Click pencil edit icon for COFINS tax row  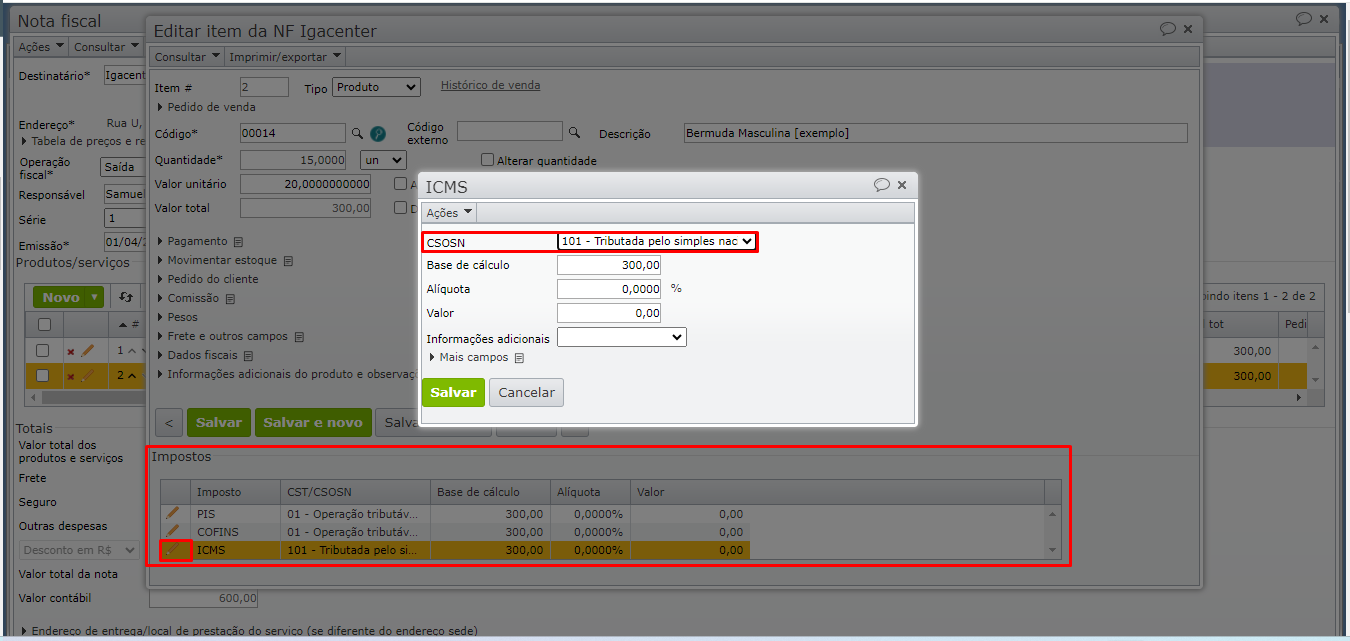click(173, 531)
